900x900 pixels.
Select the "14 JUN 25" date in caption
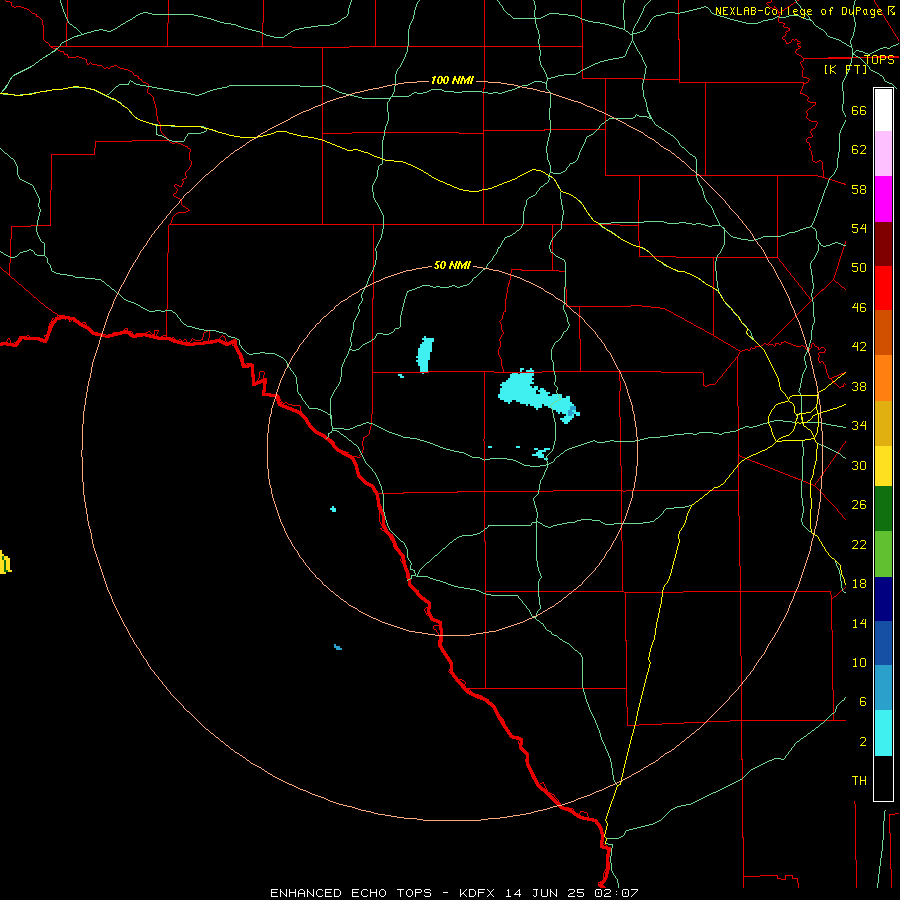545,893
